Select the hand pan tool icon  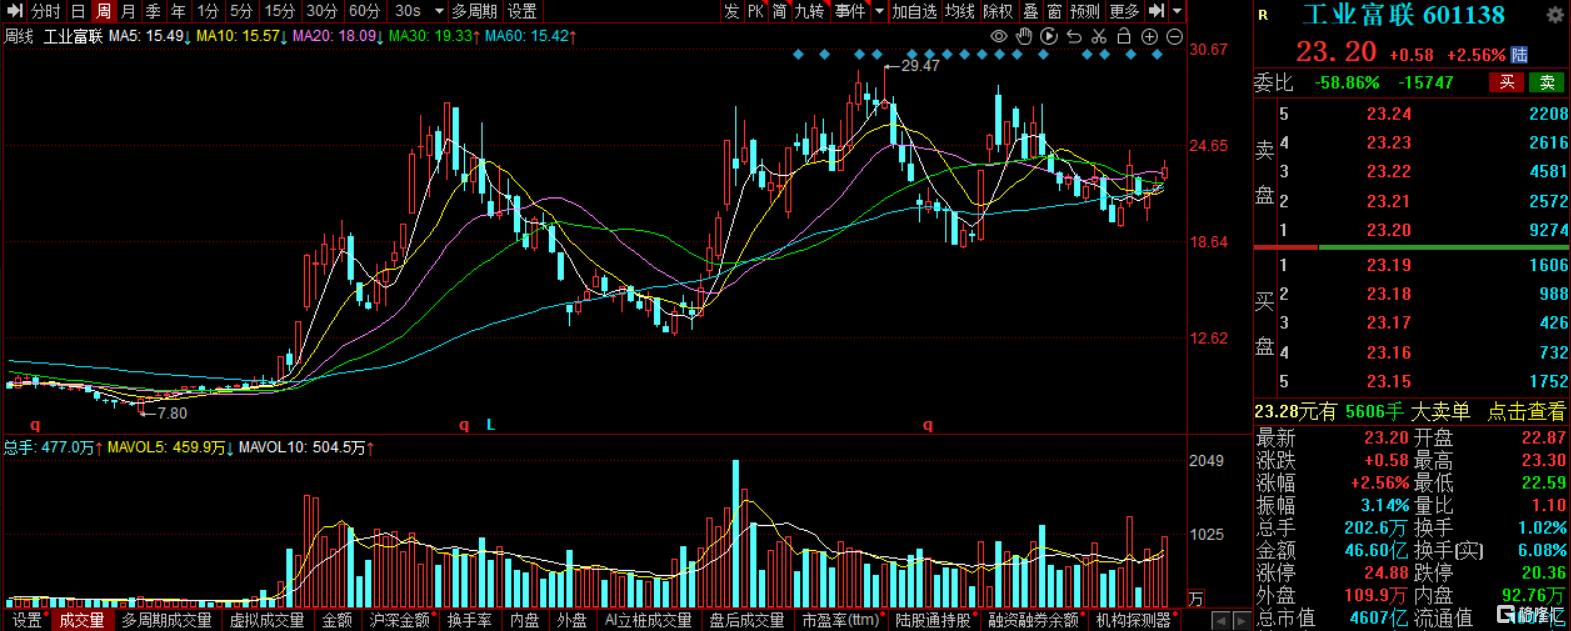coord(1024,37)
